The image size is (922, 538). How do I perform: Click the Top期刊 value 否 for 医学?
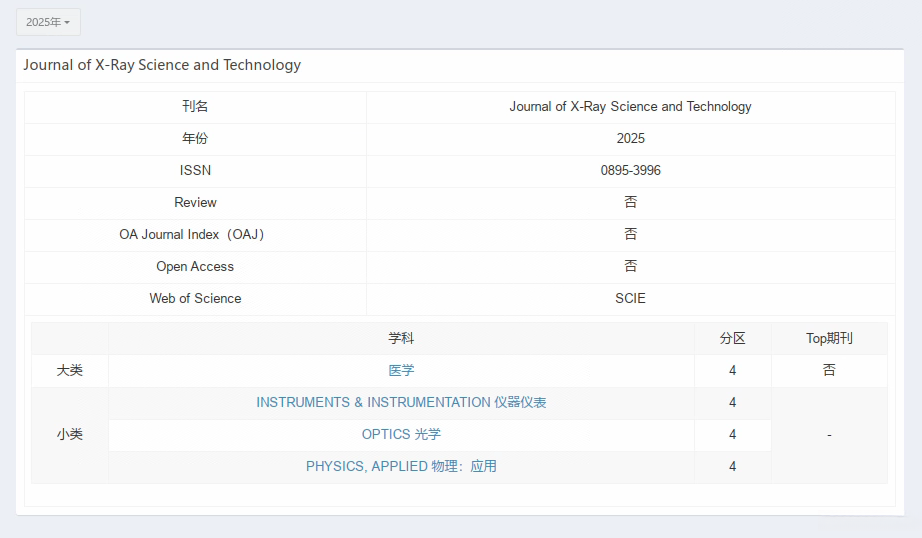[829, 370]
